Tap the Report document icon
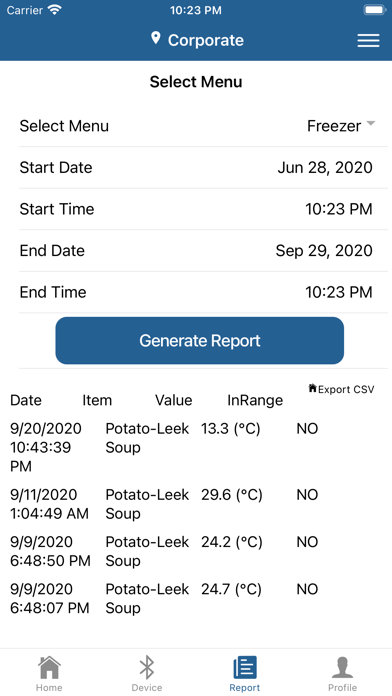This screenshot has height=696, width=392. tap(245, 668)
